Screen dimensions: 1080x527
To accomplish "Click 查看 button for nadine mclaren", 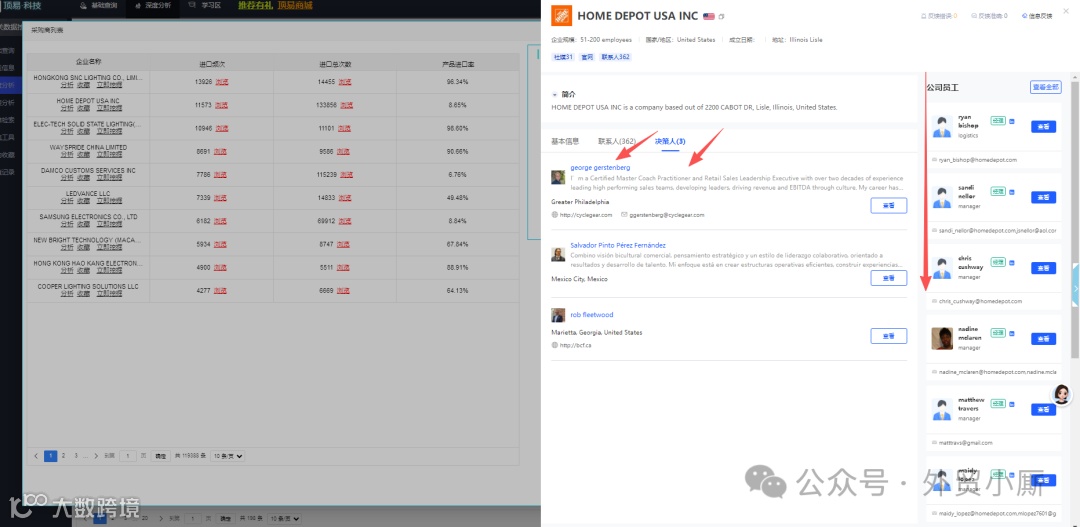I will pyautogui.click(x=1043, y=339).
